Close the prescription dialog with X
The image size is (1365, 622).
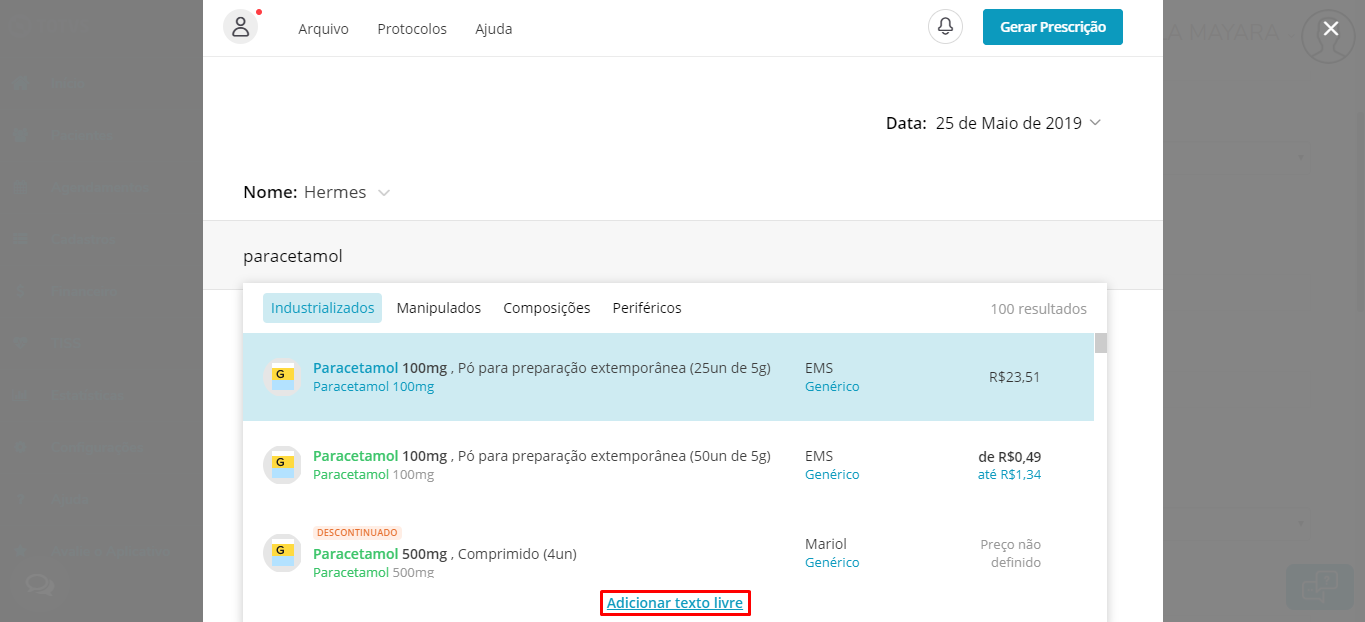[1330, 29]
